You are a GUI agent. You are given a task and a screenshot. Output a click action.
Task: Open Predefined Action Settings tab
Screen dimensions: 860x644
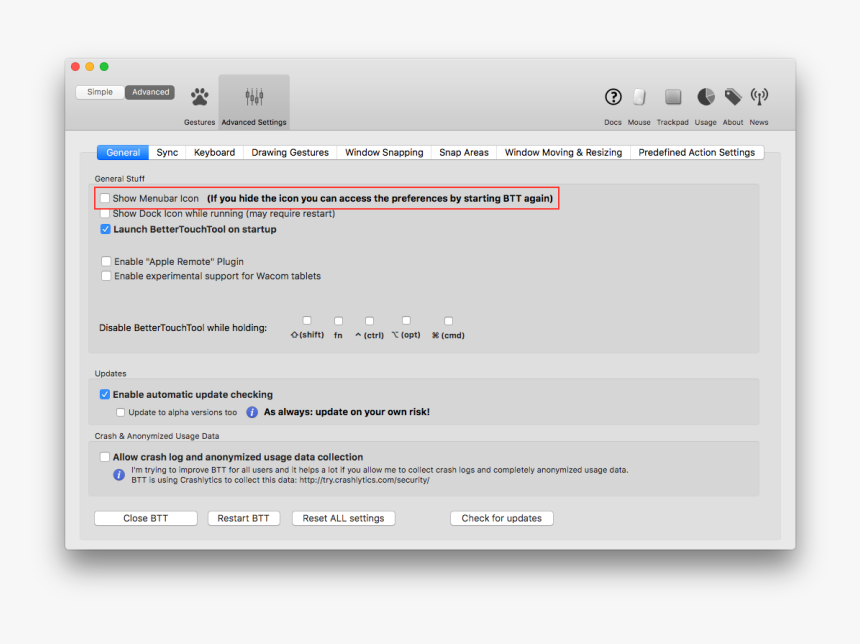point(697,152)
